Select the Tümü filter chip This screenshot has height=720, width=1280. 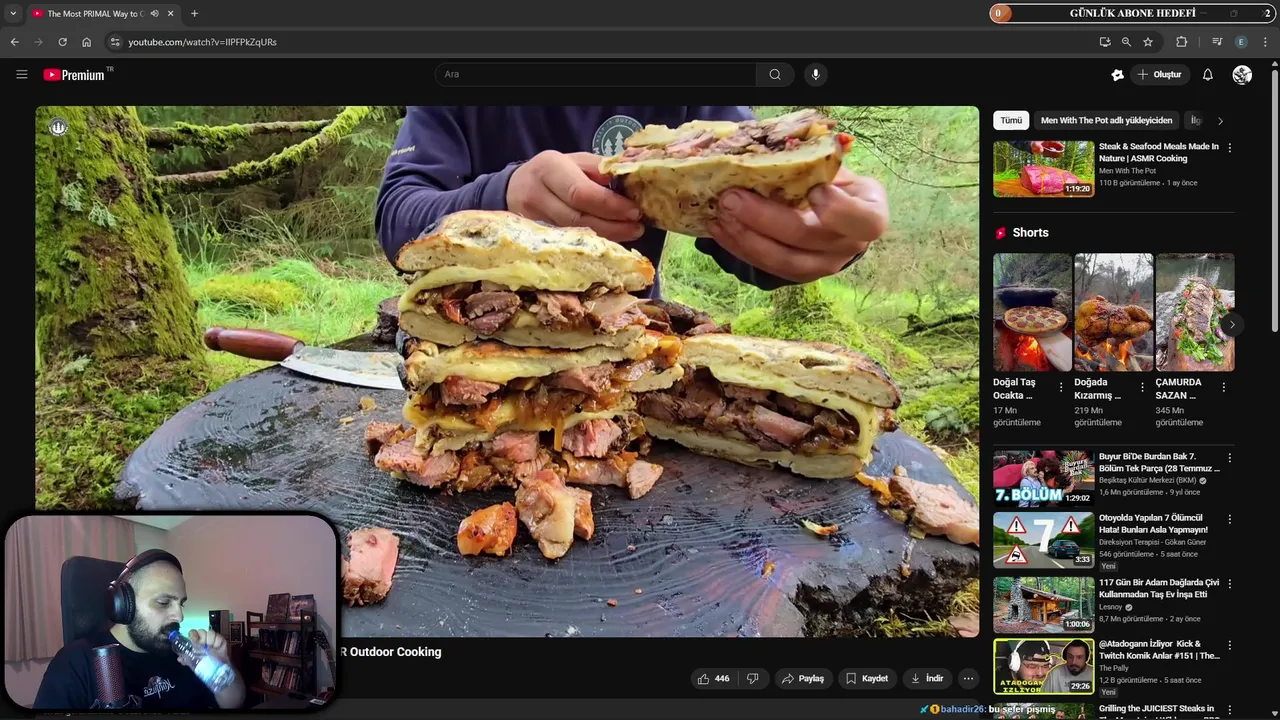click(1011, 120)
